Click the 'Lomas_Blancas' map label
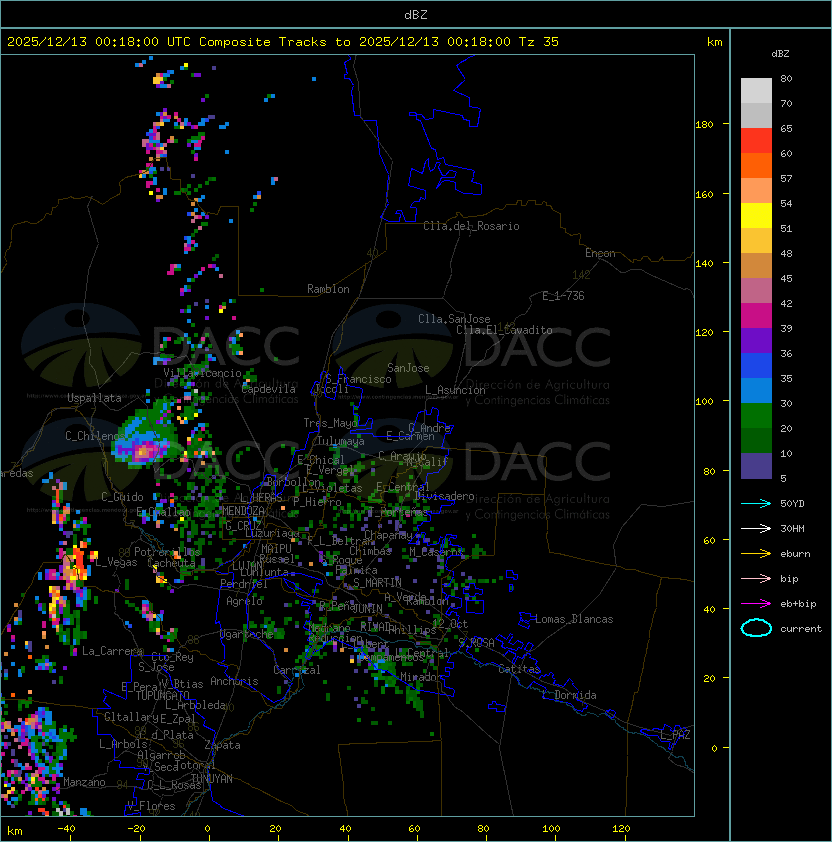Viewport: 832px width, 842px height. (574, 619)
